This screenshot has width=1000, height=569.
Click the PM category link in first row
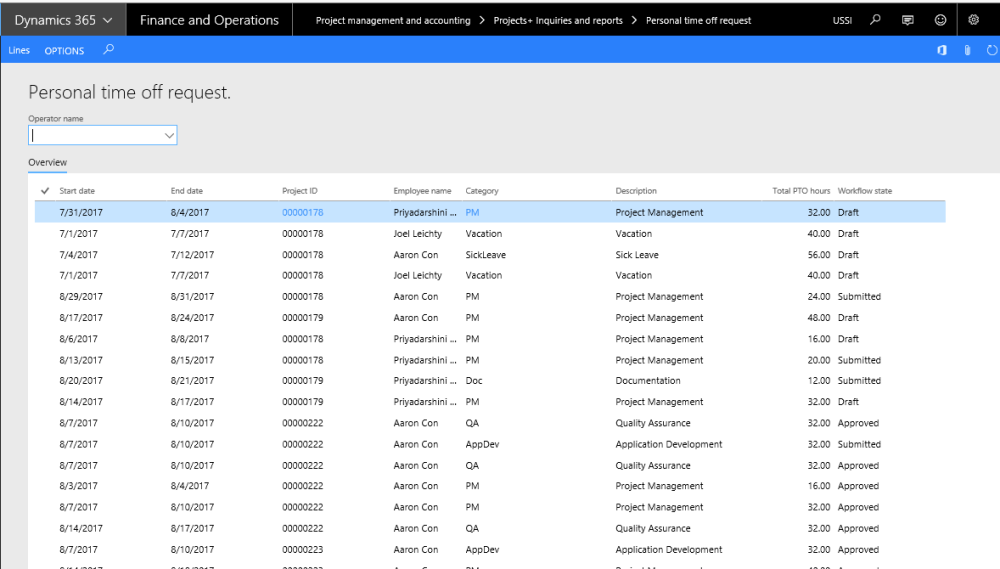pyautogui.click(x=473, y=212)
